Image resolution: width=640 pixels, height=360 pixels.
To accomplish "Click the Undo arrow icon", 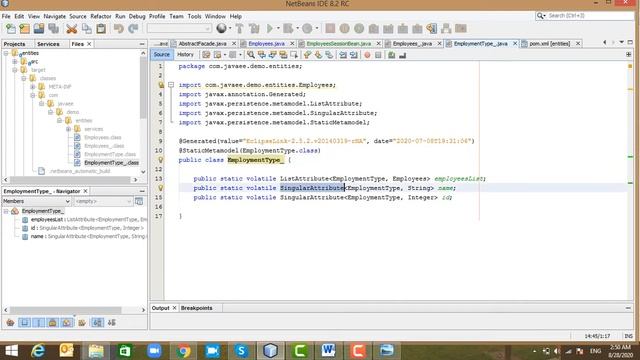I will (119, 29).
